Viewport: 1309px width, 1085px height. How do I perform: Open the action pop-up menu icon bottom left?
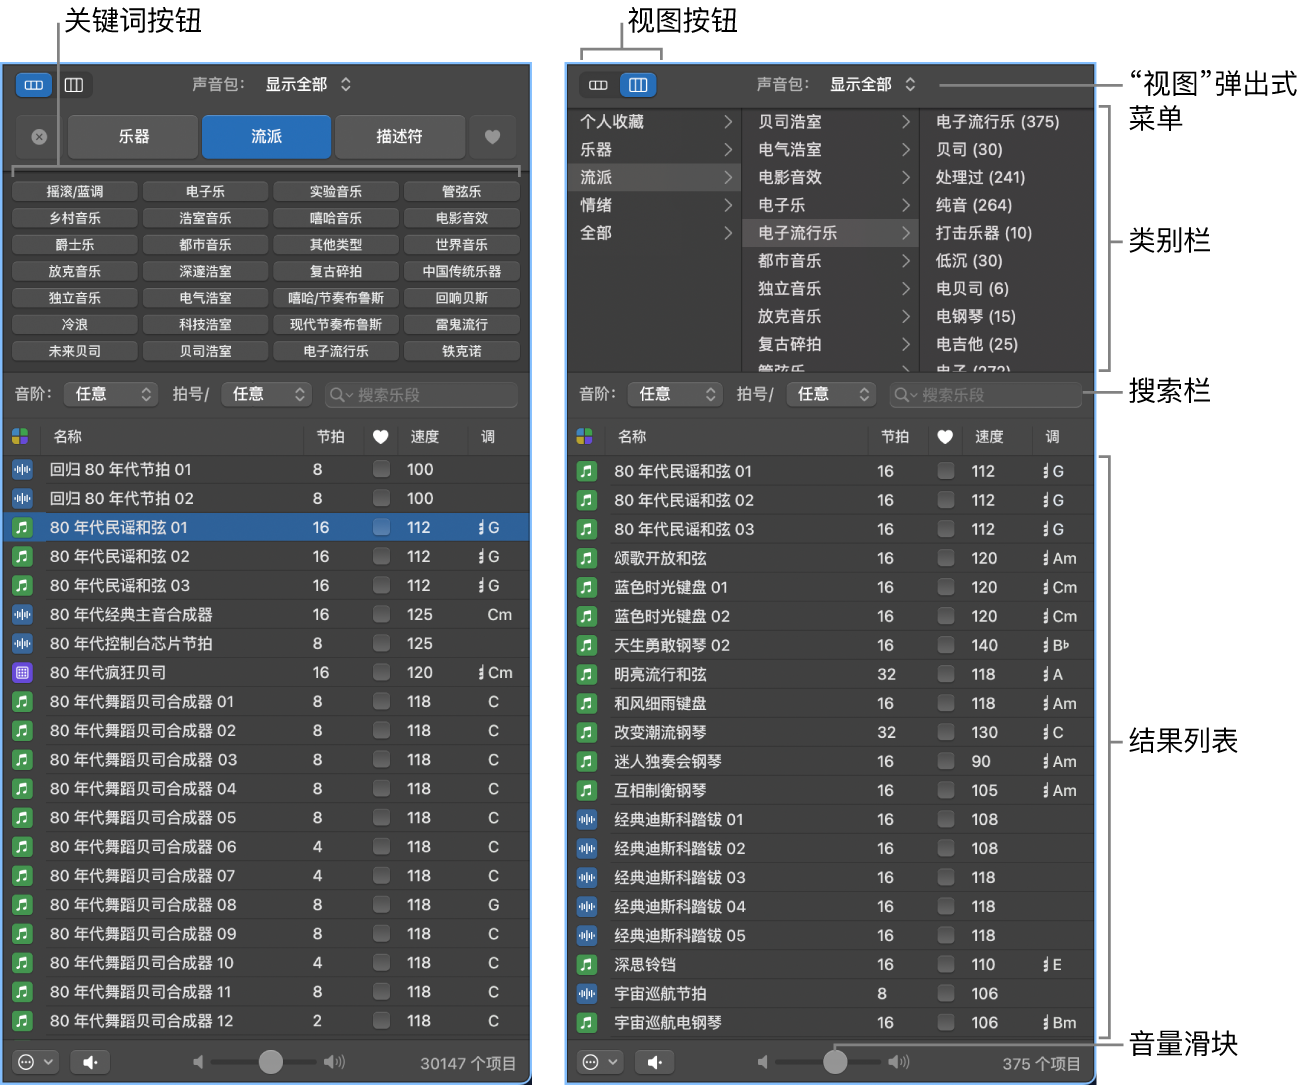coord(34,1062)
